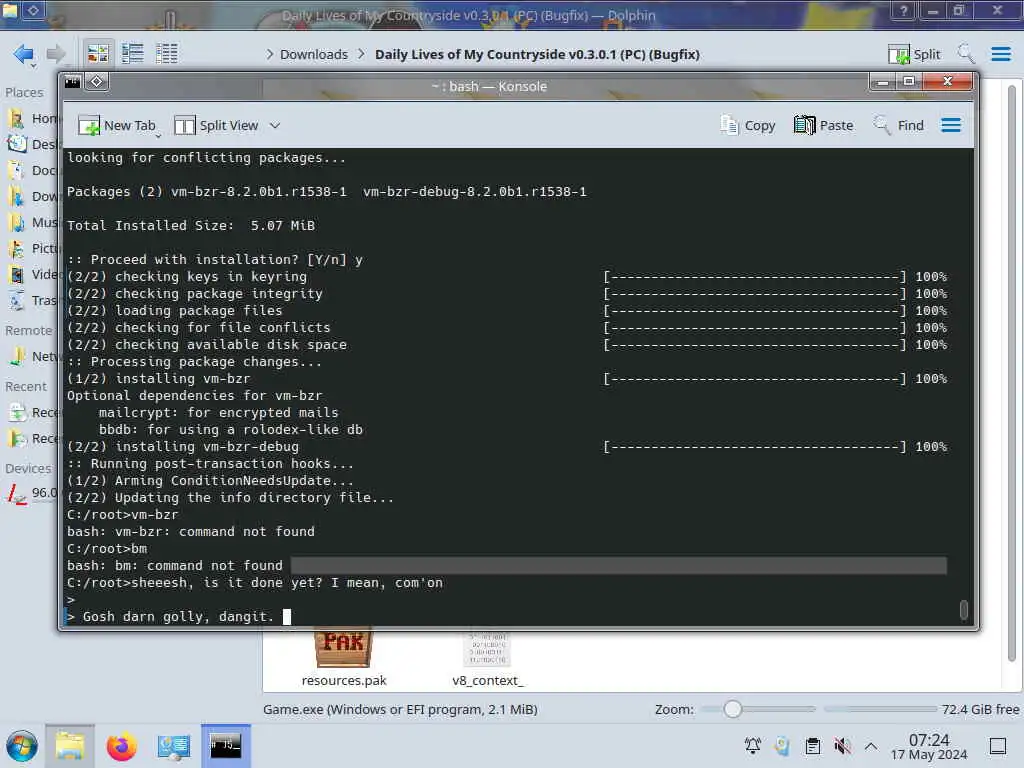This screenshot has height=768, width=1024.
Task: Click Paste in Konsole toolbar
Action: [824, 125]
